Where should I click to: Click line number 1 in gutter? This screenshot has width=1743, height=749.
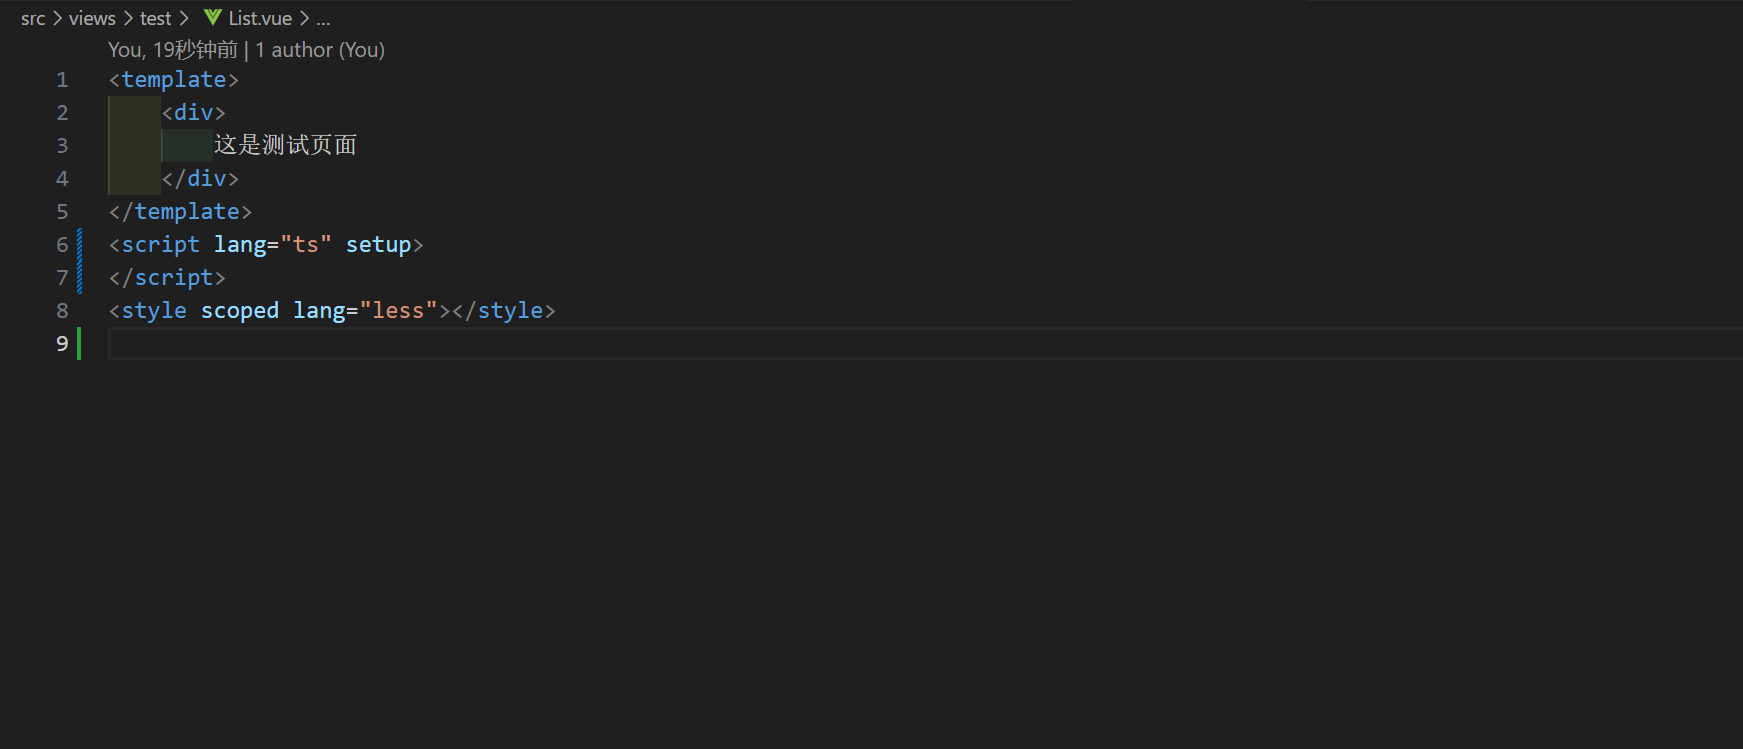(62, 80)
